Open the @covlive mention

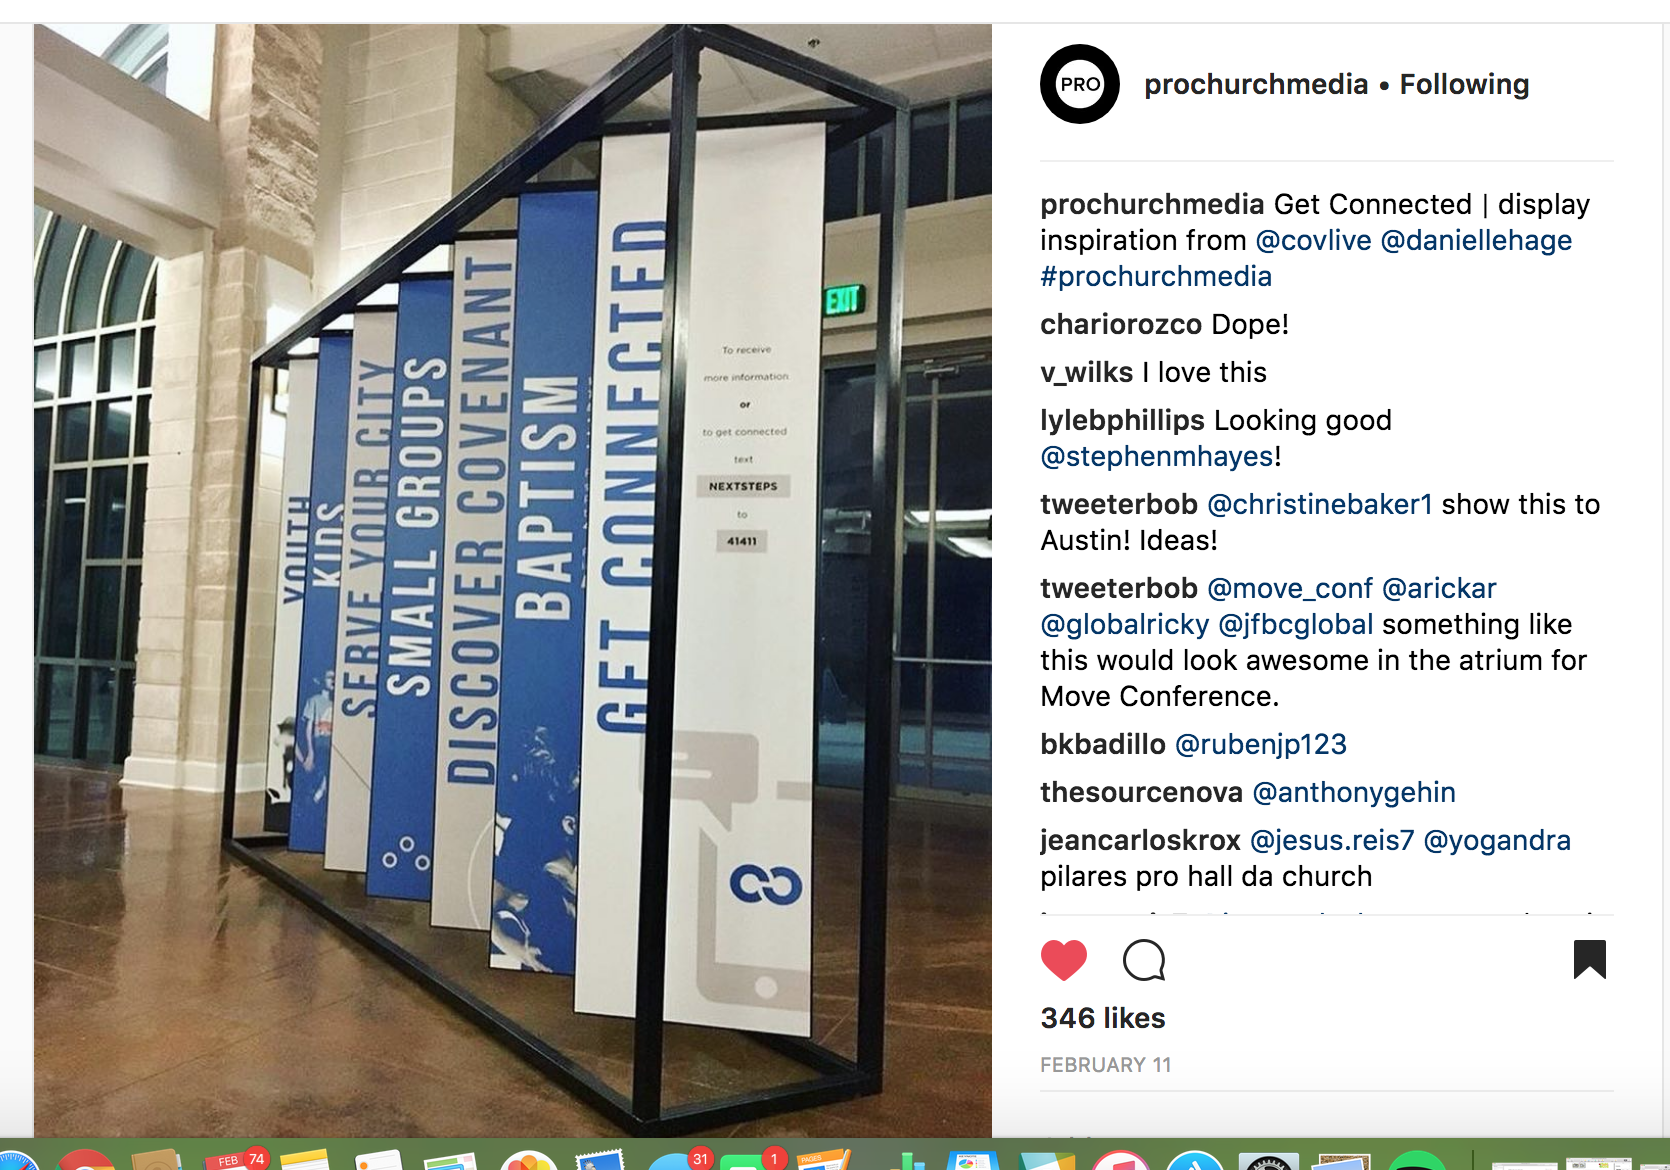tap(1313, 240)
